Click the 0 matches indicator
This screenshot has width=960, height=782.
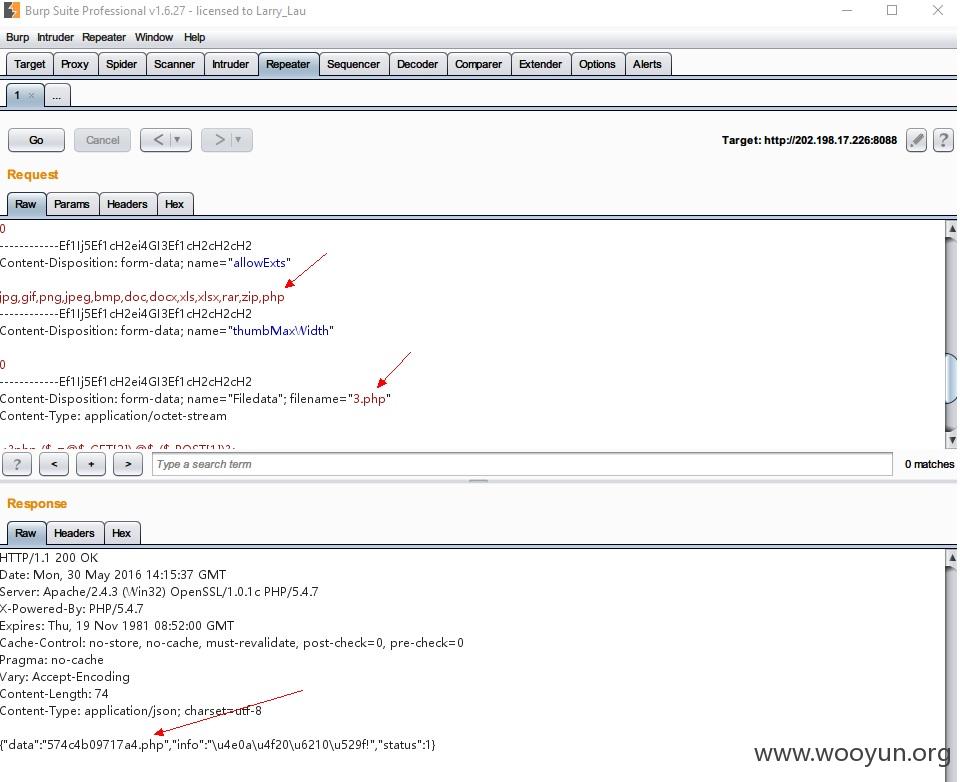(x=929, y=464)
